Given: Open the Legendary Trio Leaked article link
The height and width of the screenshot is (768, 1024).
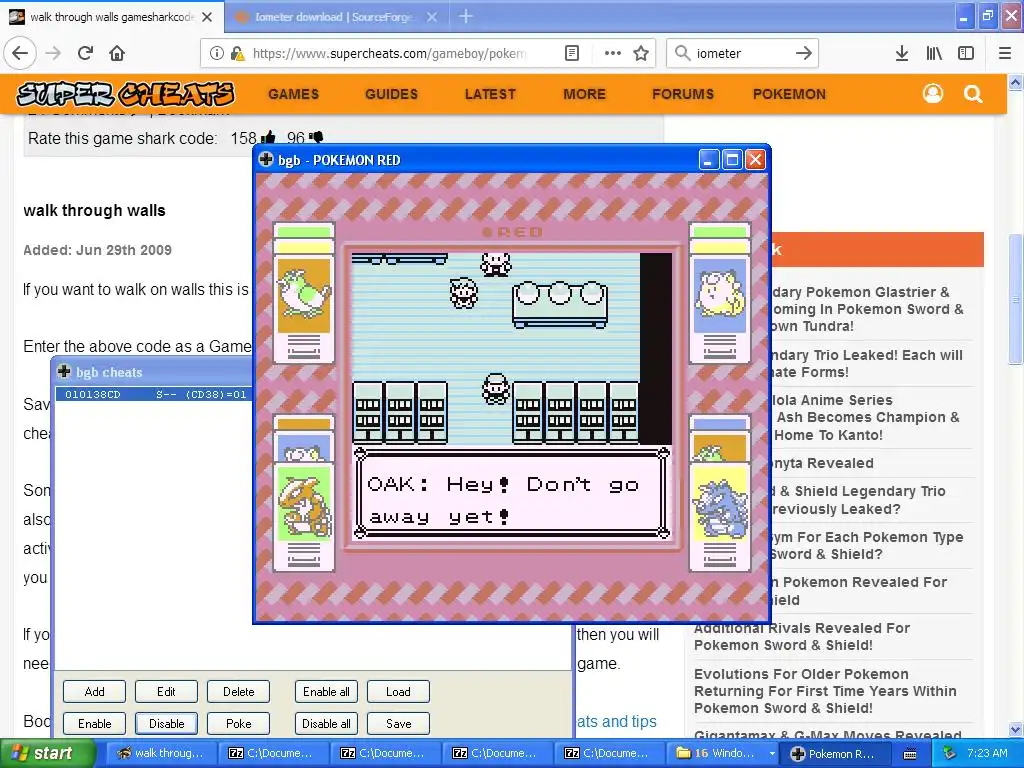Looking at the screenshot, I should pos(867,364).
